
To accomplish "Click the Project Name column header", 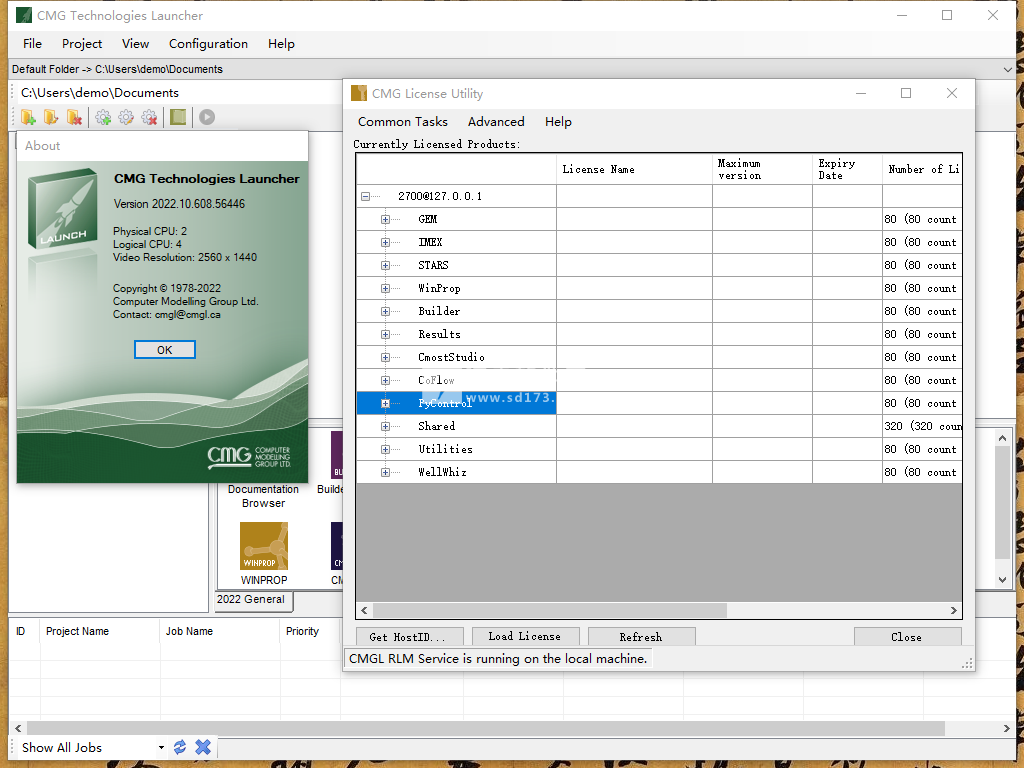I will pos(99,632).
